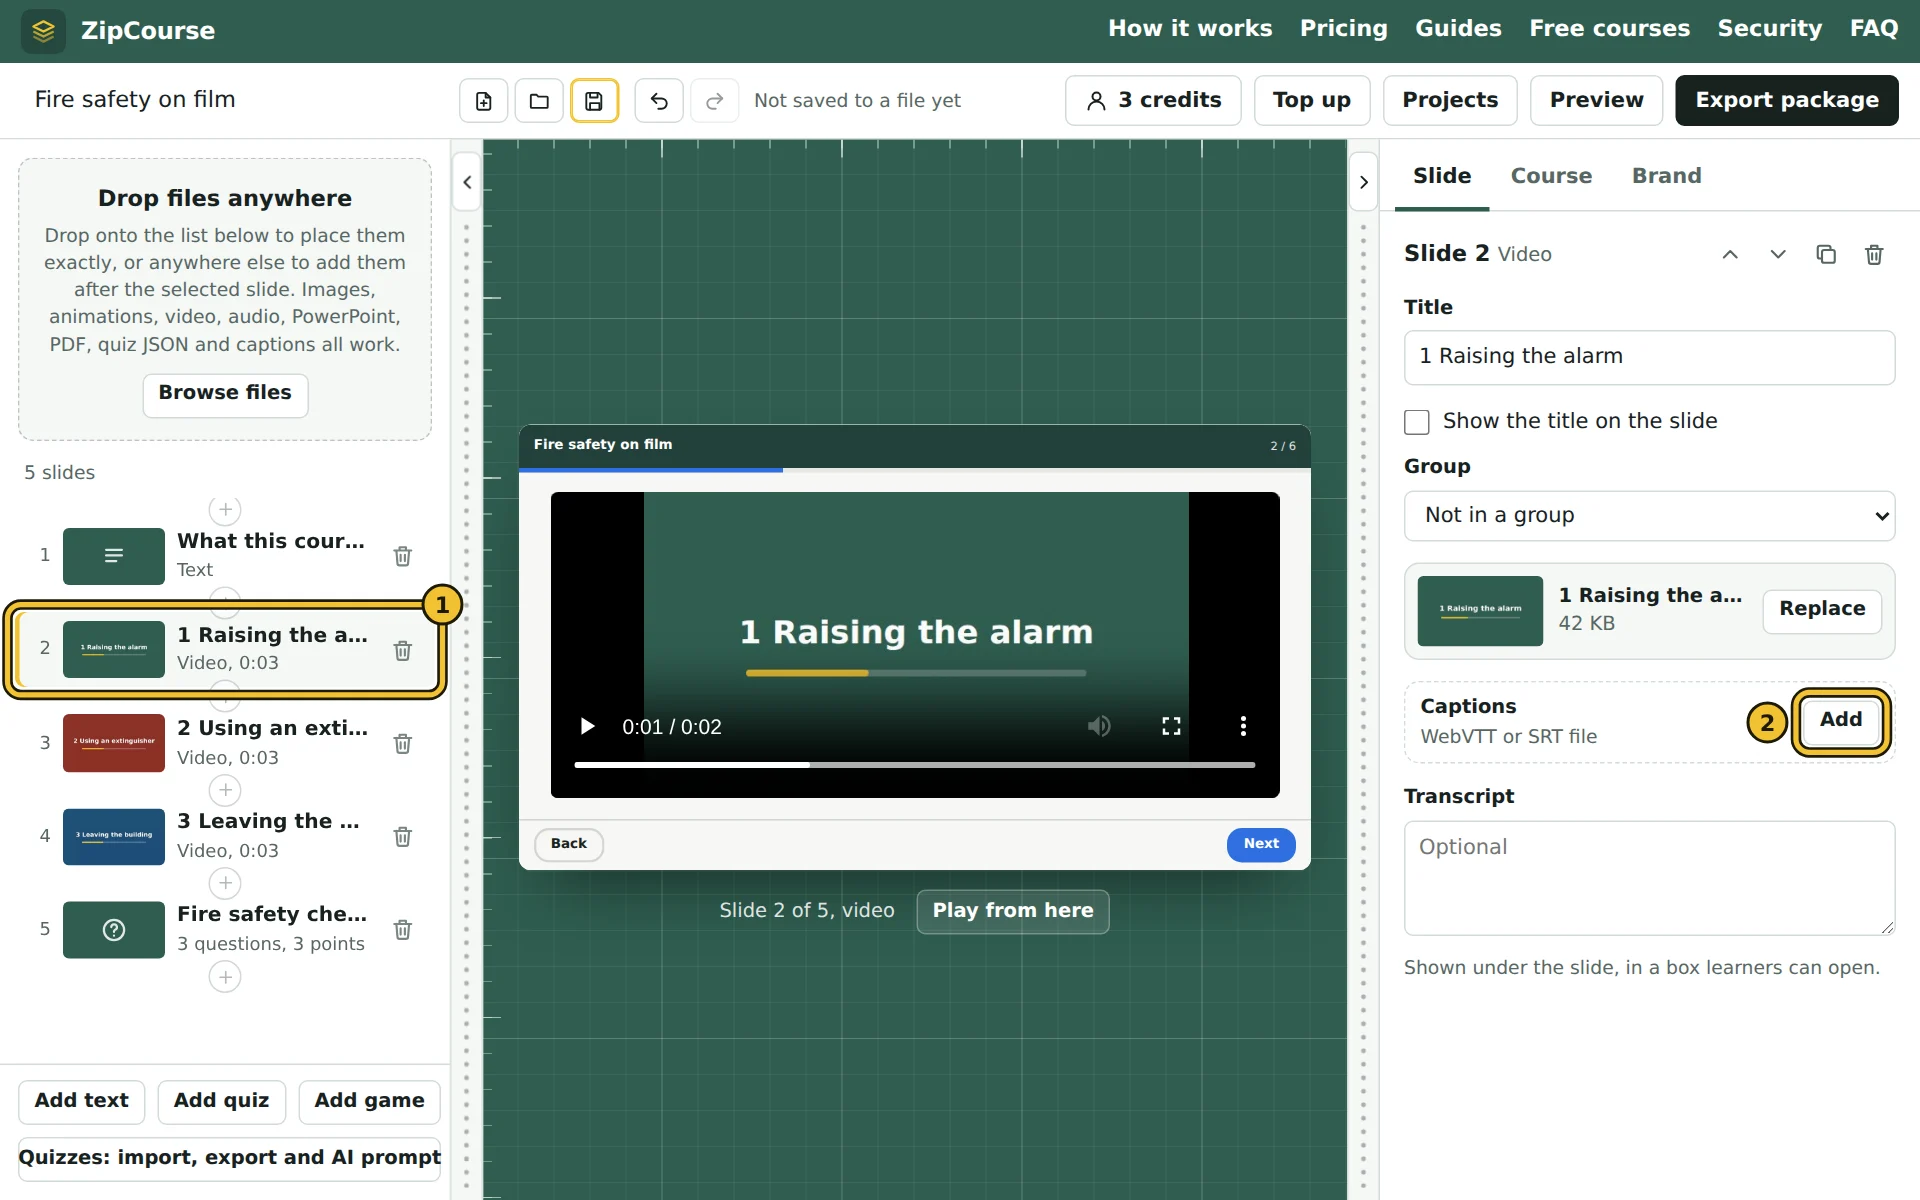Open a project with the folder icon
Viewport: 1920px width, 1200px height.
click(x=539, y=100)
